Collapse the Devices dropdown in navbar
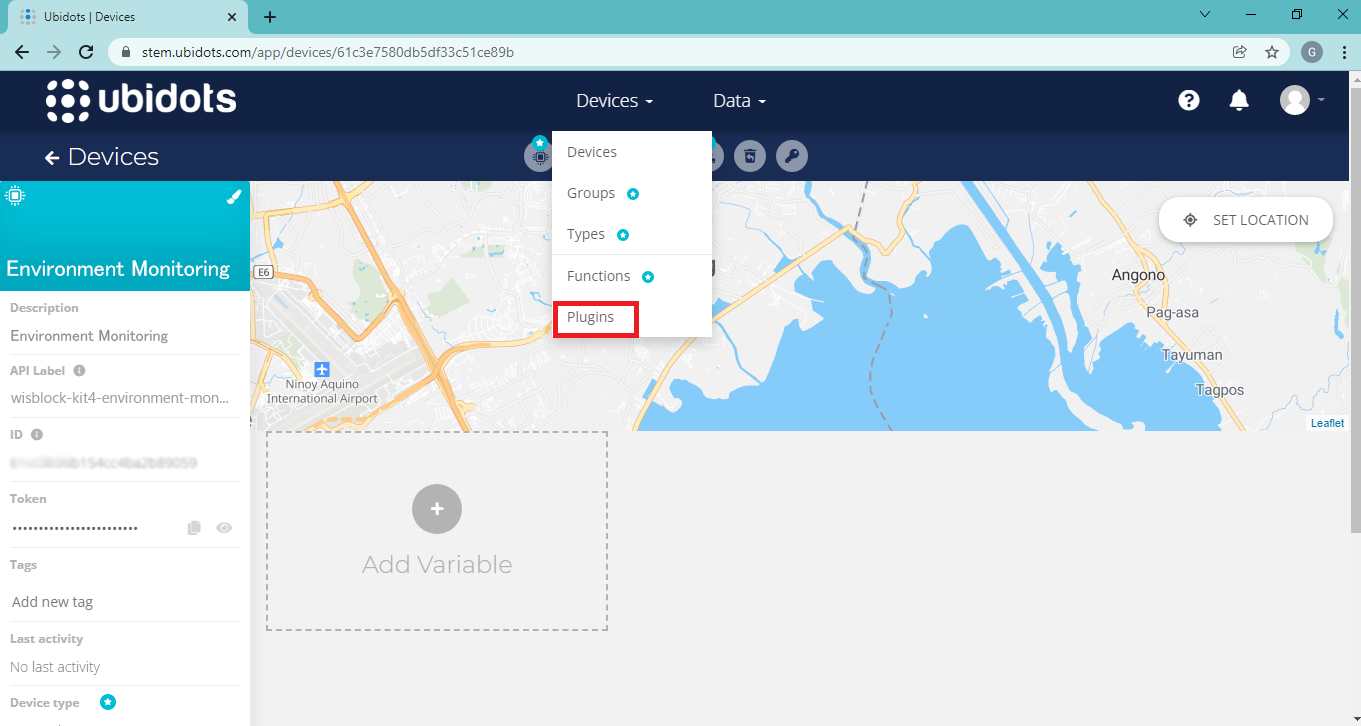The height and width of the screenshot is (726, 1361). (x=614, y=101)
